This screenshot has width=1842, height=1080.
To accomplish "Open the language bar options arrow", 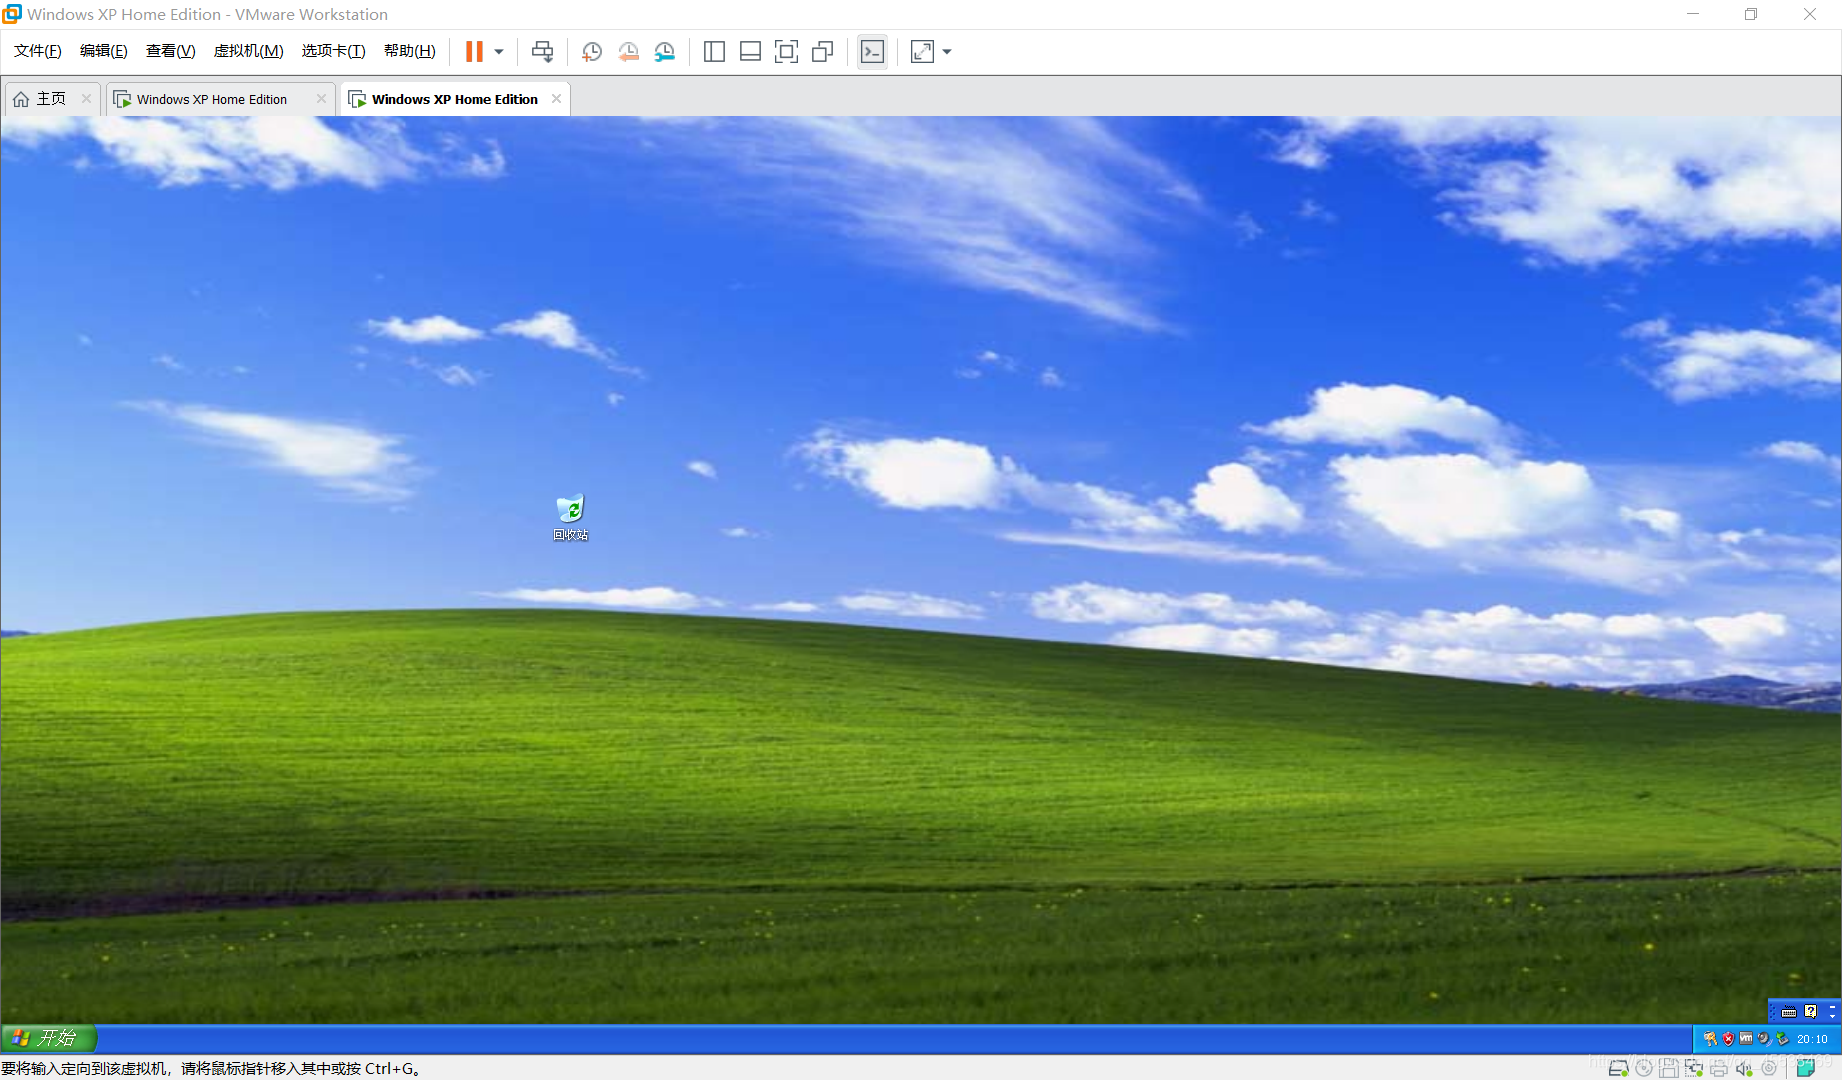I will 1832,1017.
